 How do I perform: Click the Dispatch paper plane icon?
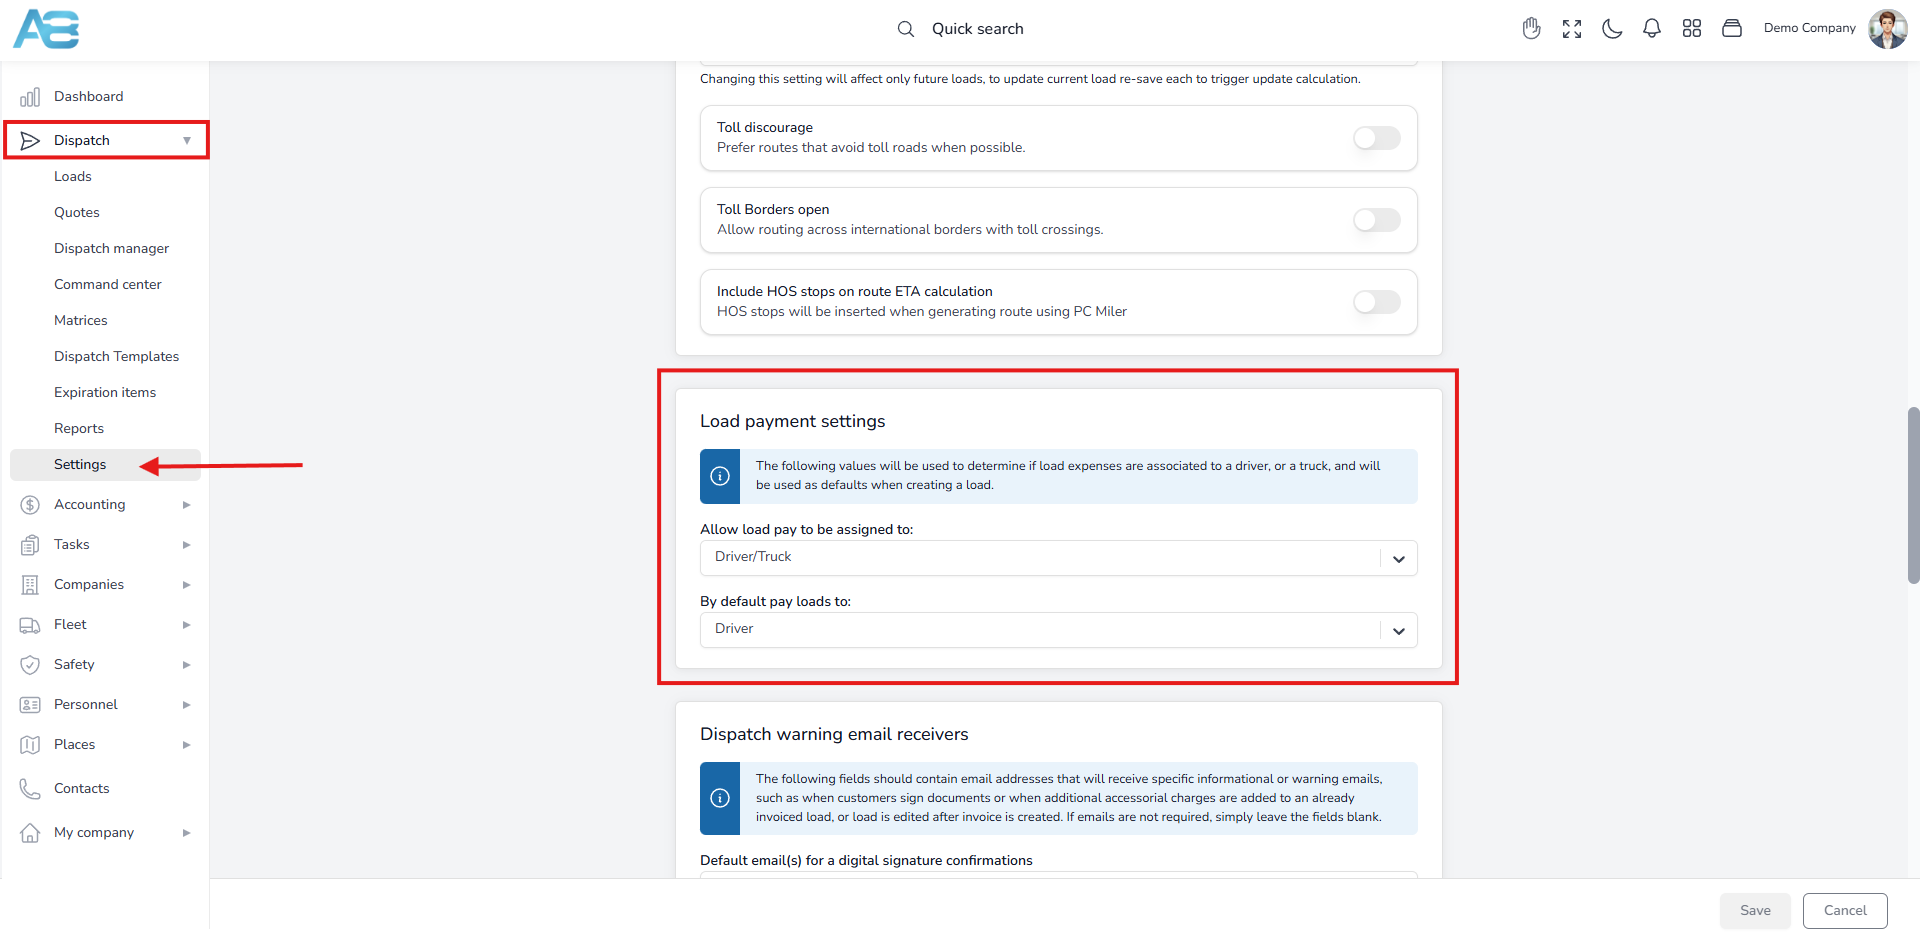tap(30, 141)
